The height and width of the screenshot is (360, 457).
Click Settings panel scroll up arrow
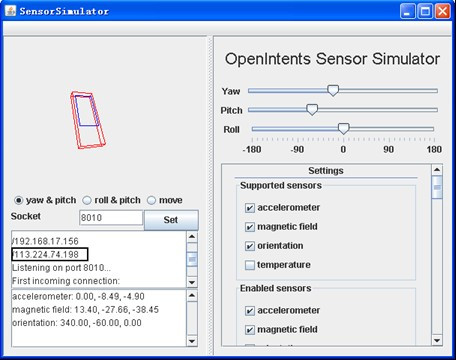point(437,170)
